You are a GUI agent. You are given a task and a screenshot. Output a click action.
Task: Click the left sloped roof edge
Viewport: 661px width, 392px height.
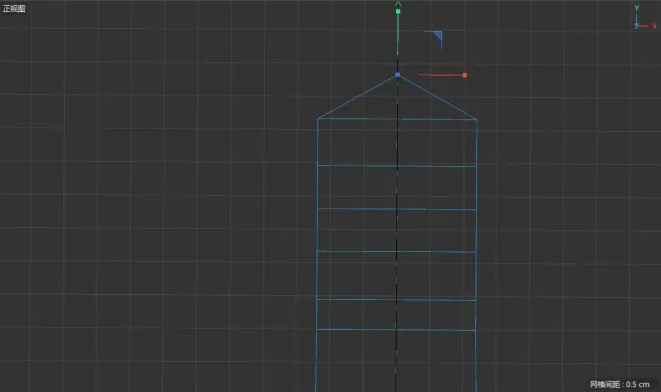coord(357,97)
